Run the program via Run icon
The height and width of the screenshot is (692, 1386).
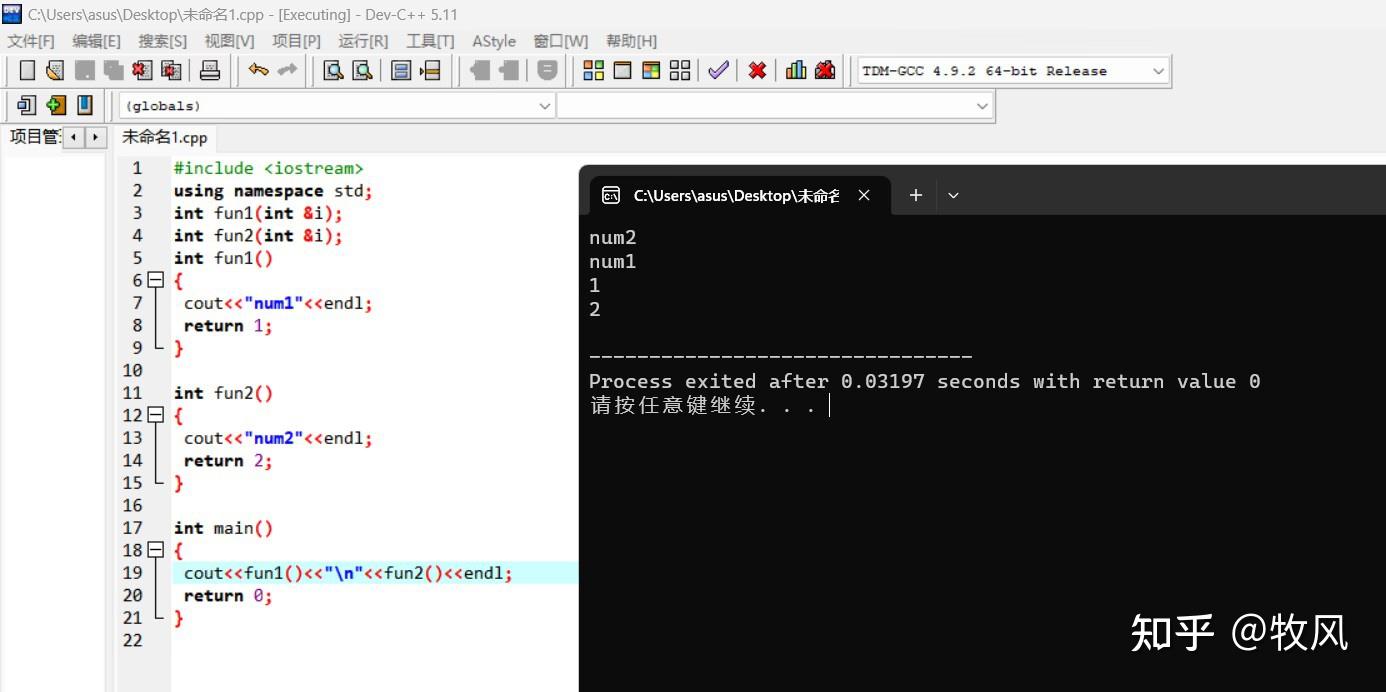click(622, 70)
